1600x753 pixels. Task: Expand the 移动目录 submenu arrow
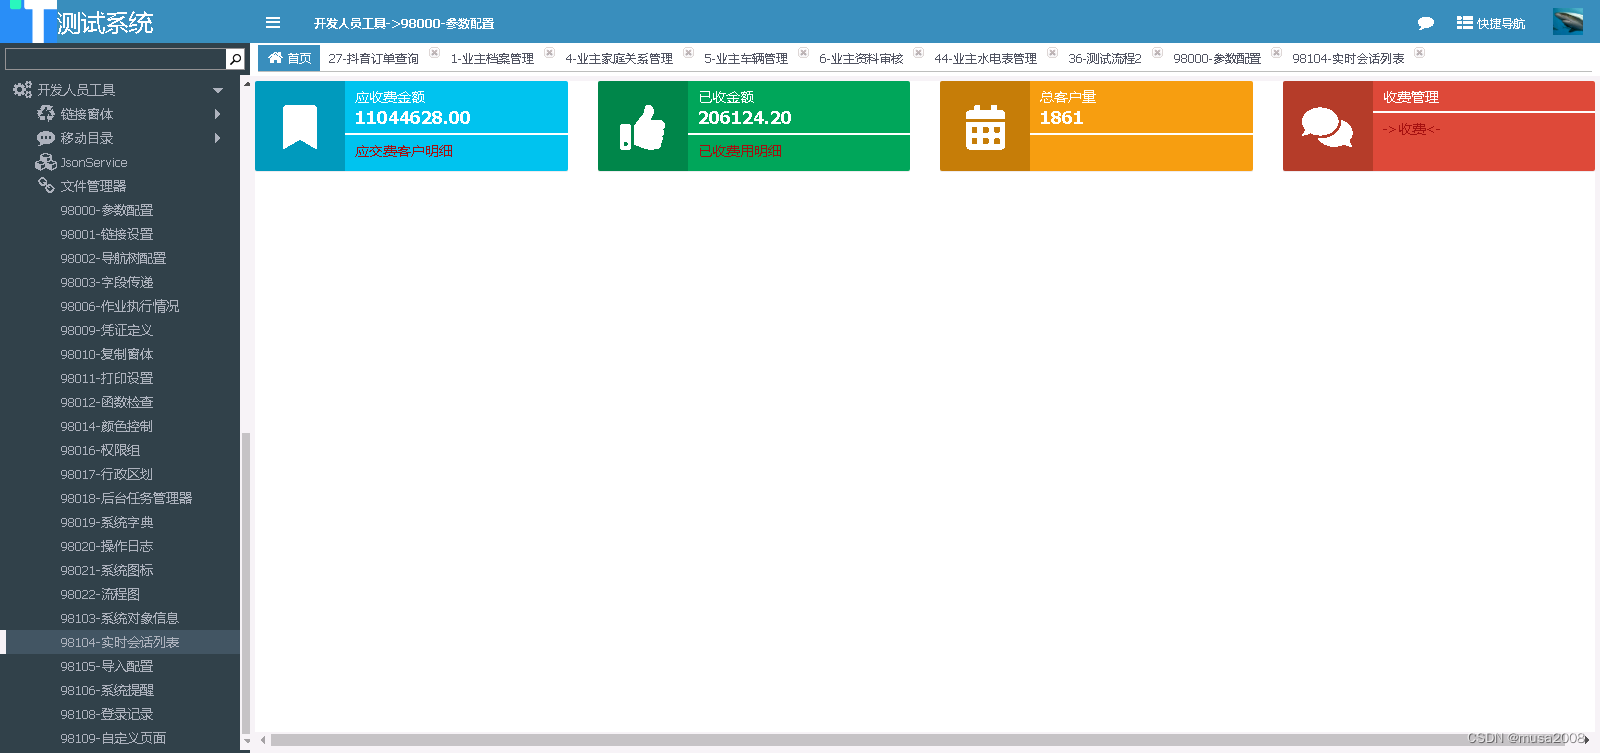click(218, 138)
